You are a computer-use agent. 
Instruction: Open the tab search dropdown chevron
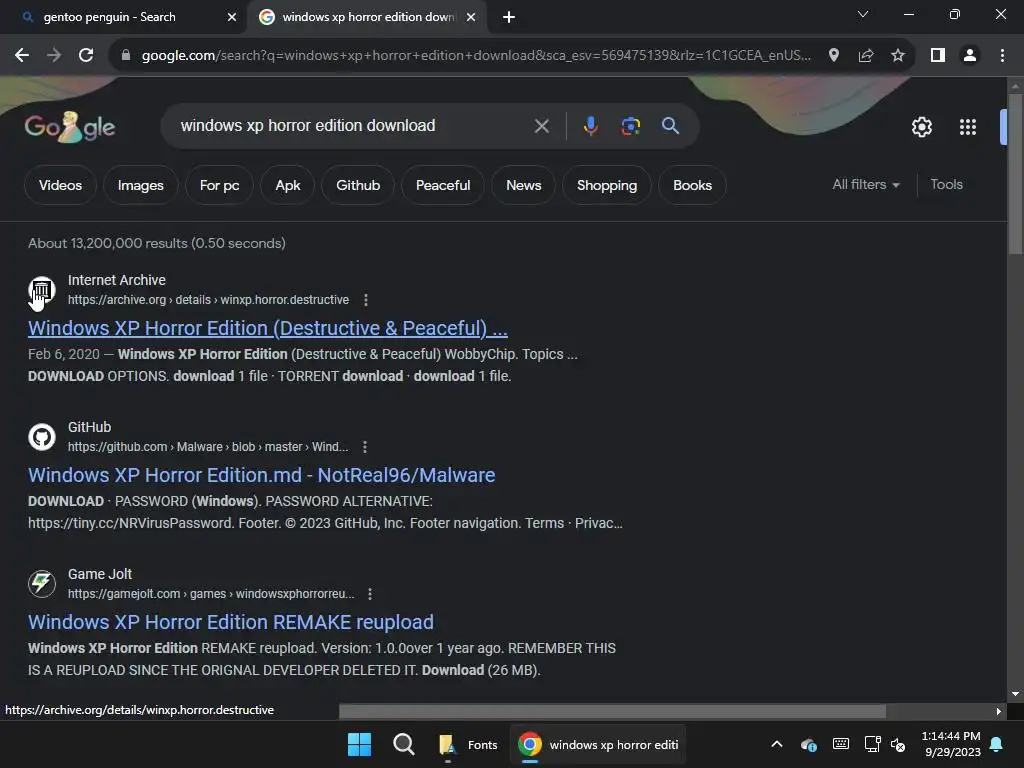tap(863, 14)
